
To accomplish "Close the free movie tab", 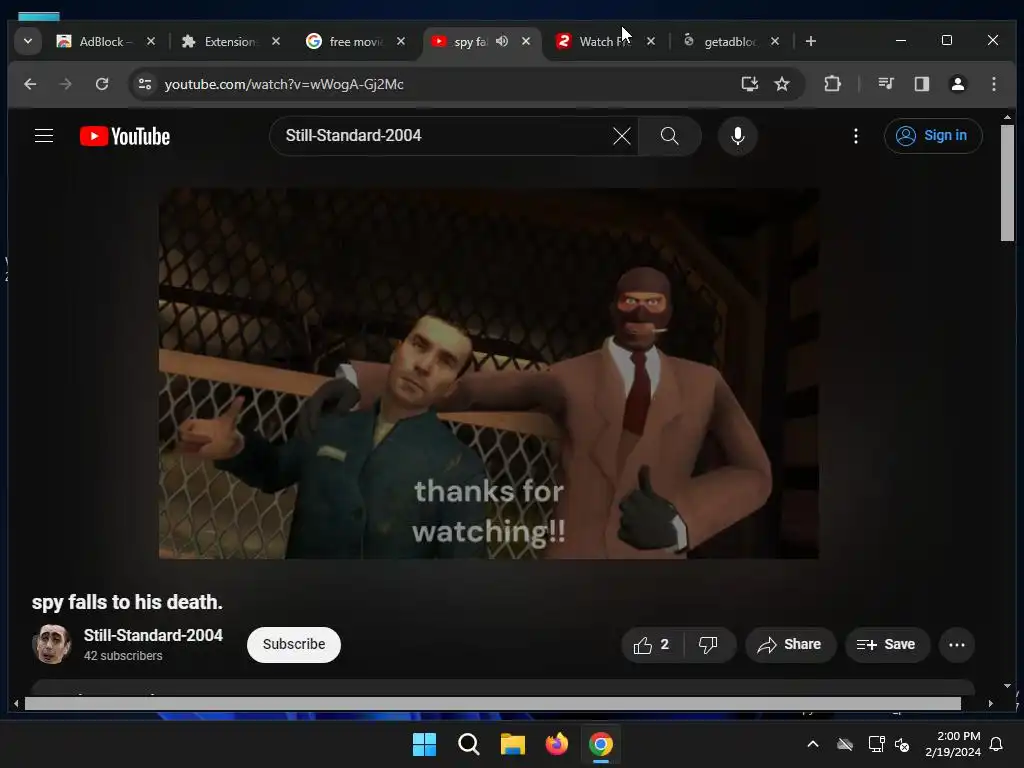I will [401, 41].
